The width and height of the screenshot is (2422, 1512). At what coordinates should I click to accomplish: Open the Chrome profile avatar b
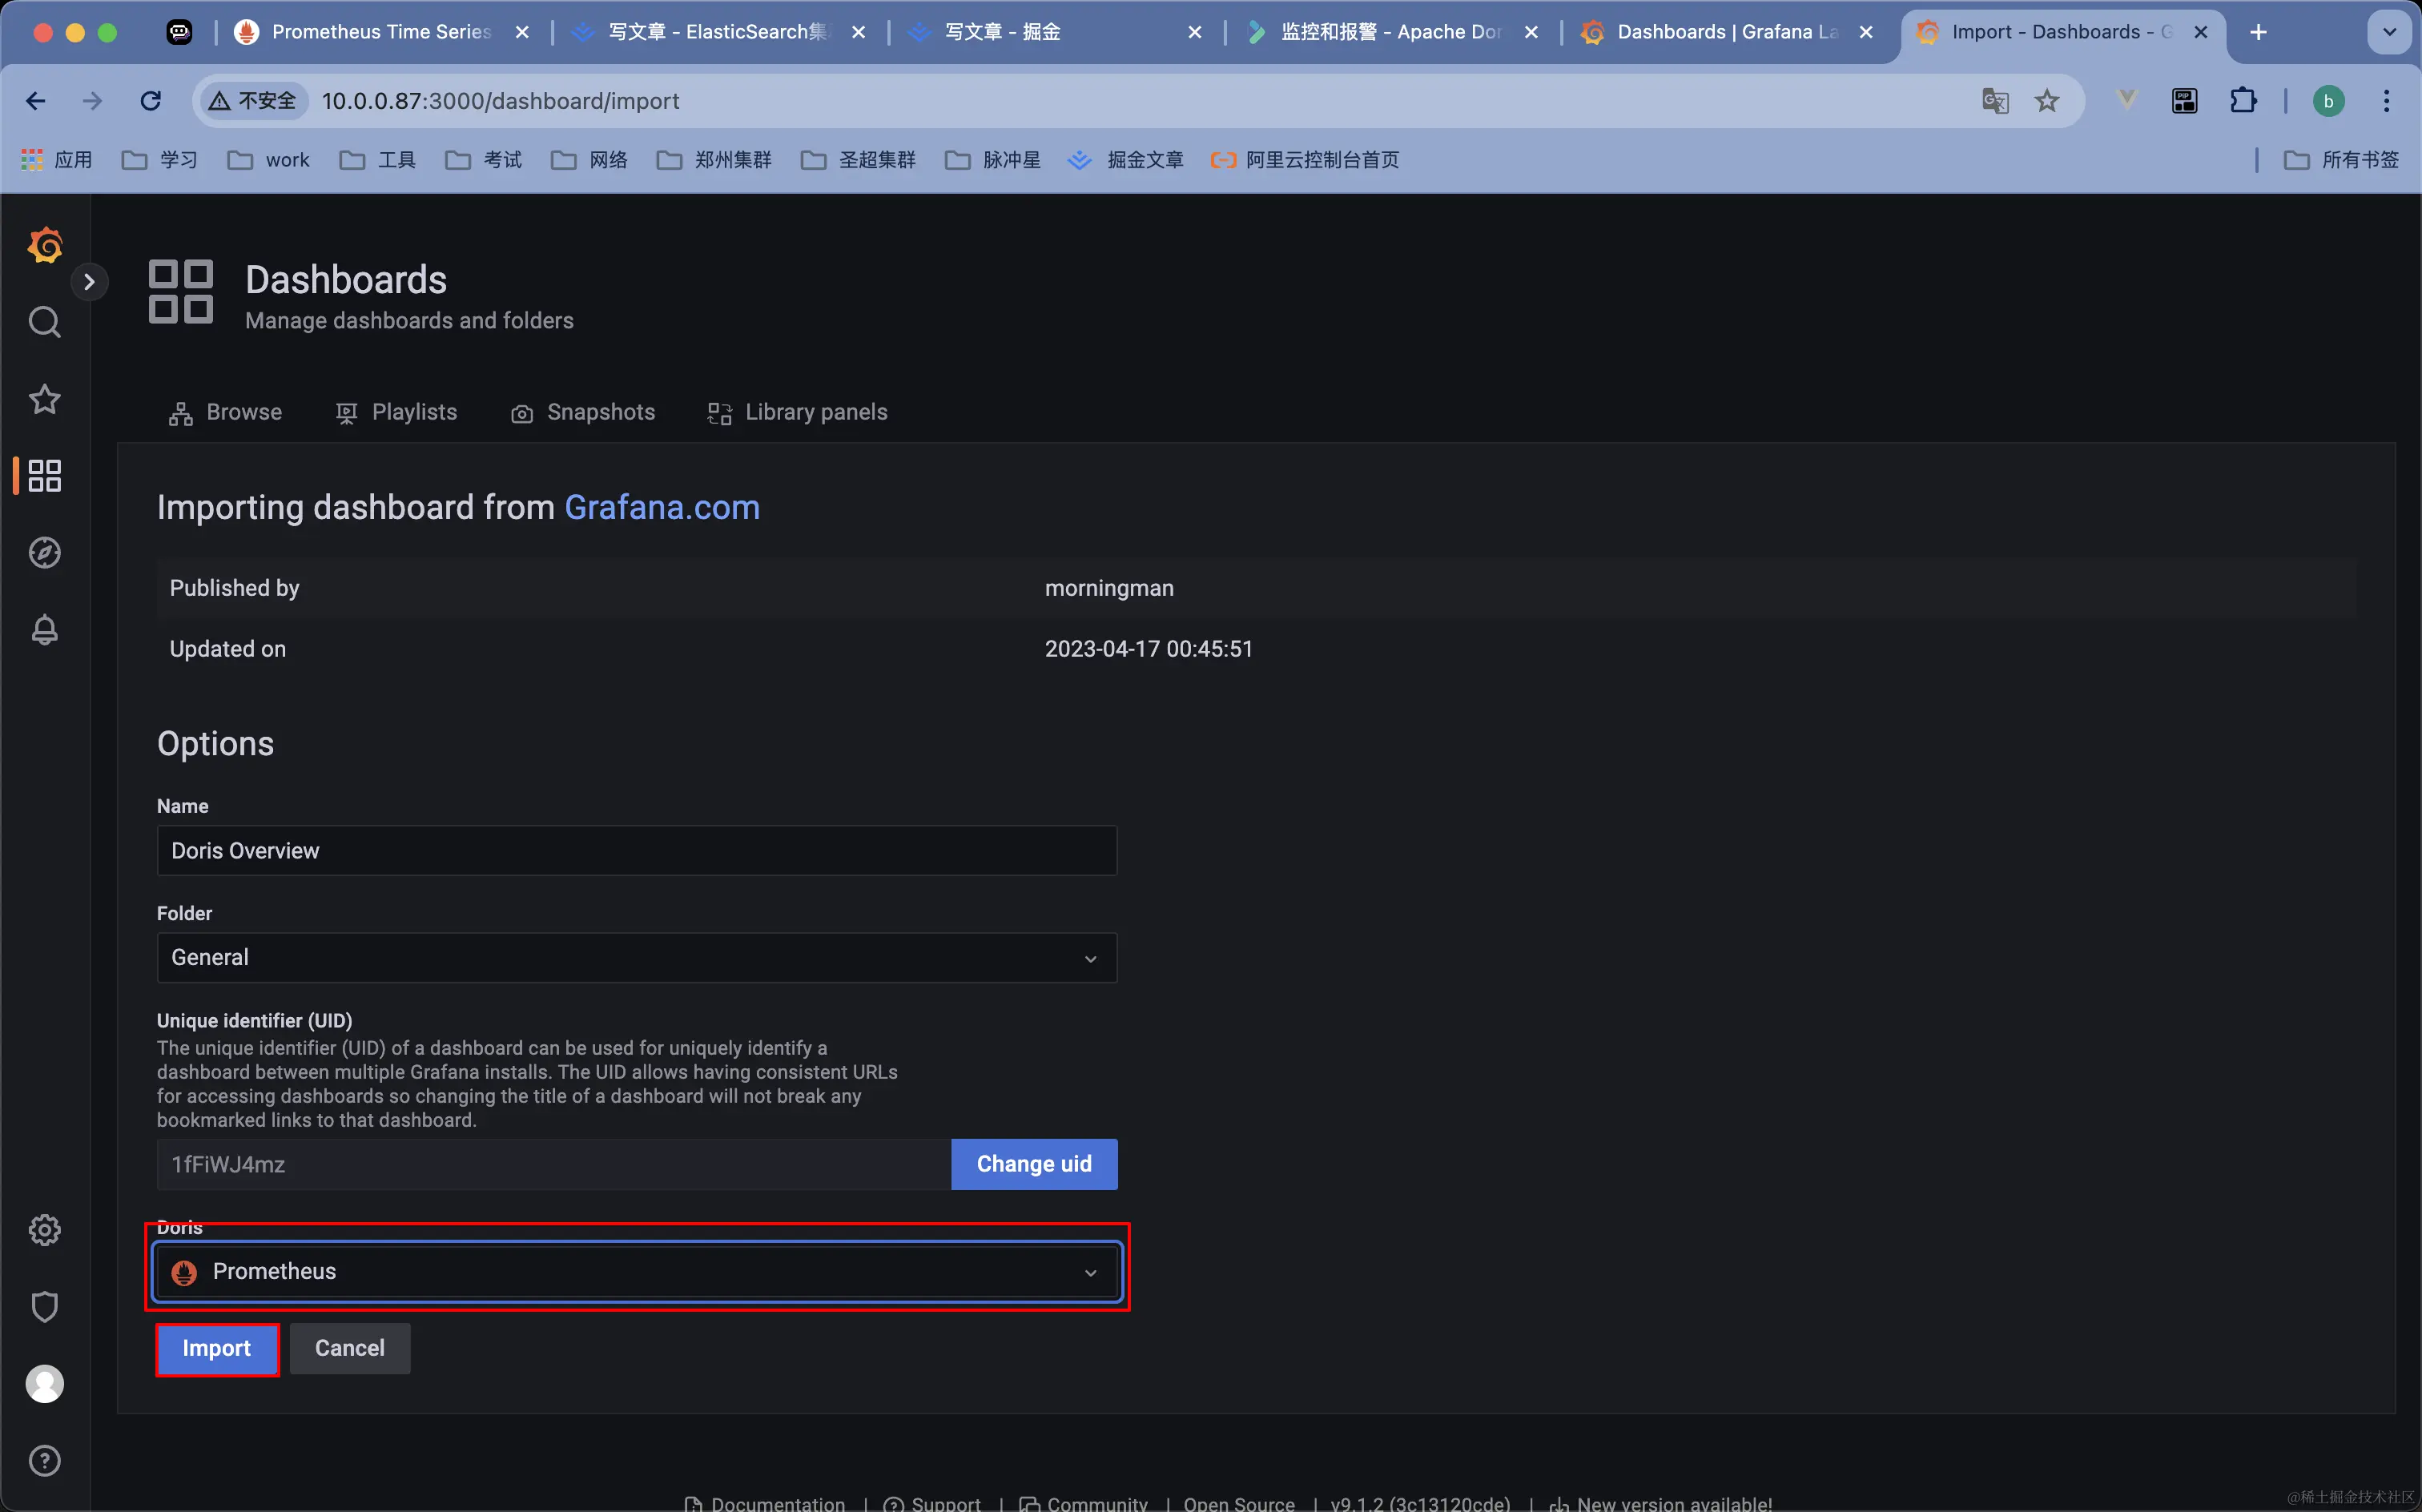tap(2329, 101)
